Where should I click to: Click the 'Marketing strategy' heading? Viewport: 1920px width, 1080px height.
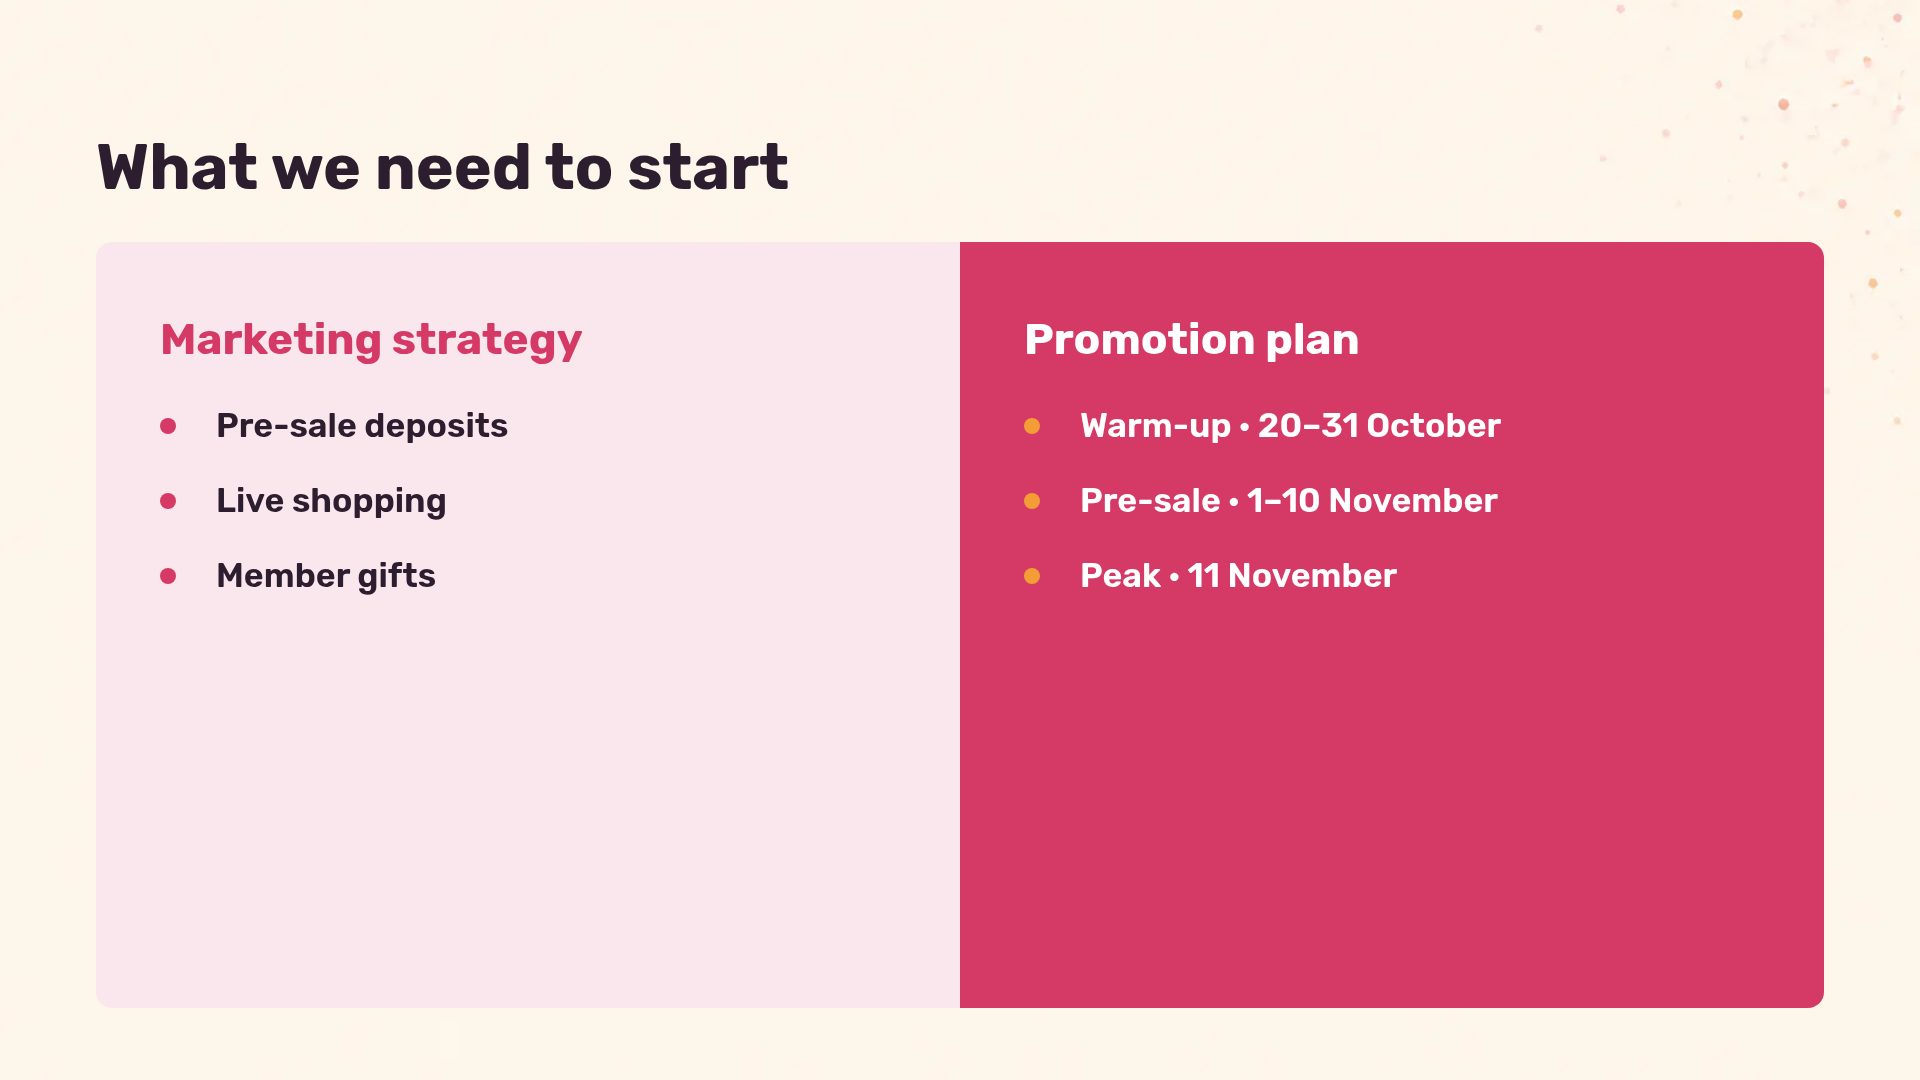coord(371,341)
